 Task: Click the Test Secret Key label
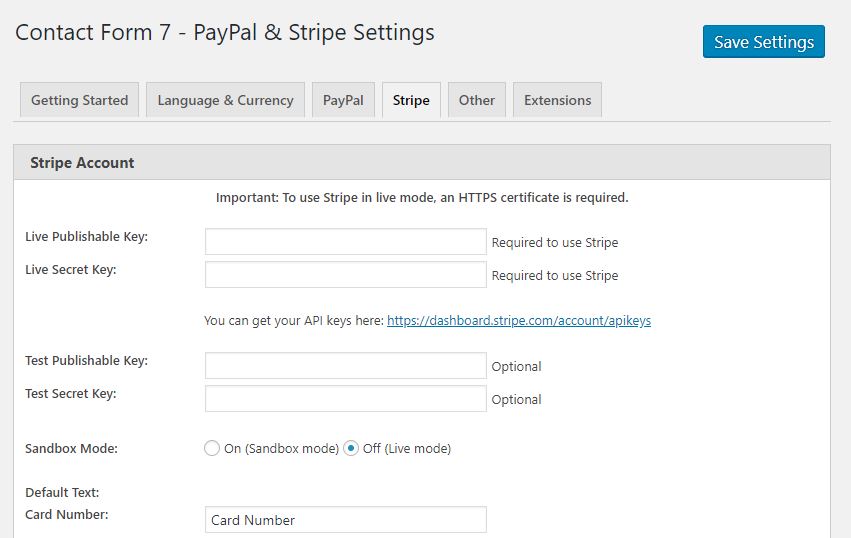(71, 394)
